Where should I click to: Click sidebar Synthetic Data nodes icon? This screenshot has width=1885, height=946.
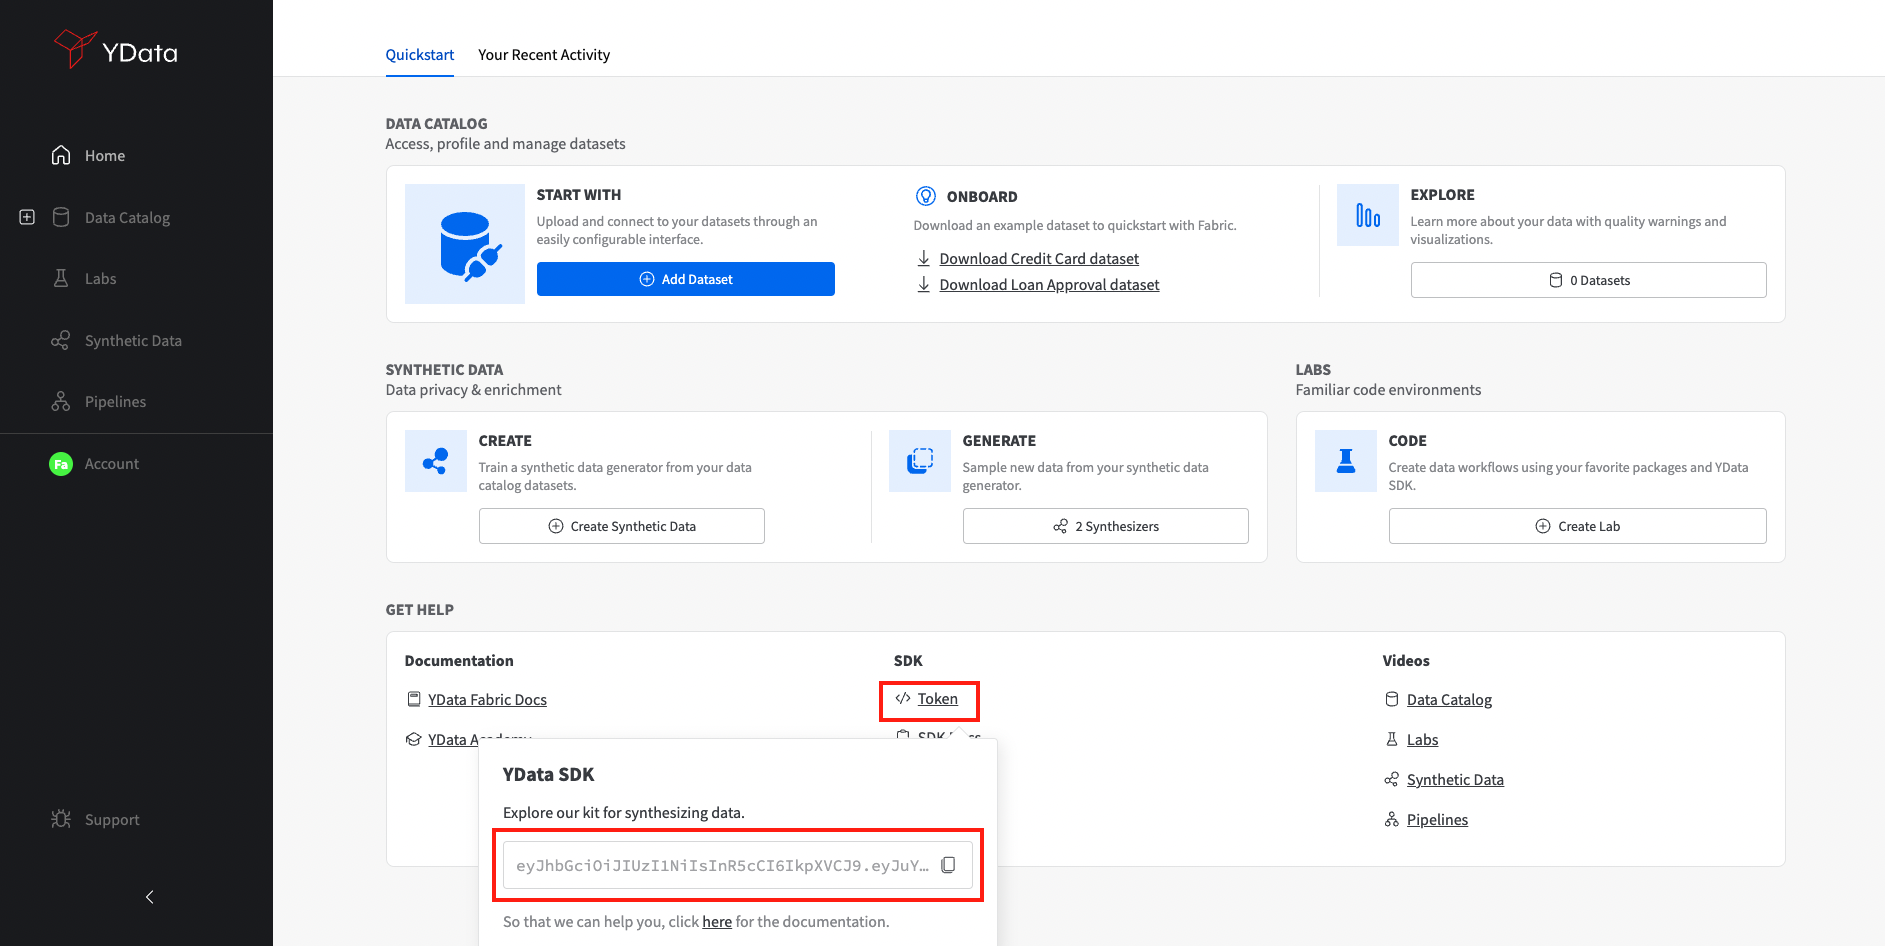click(61, 340)
